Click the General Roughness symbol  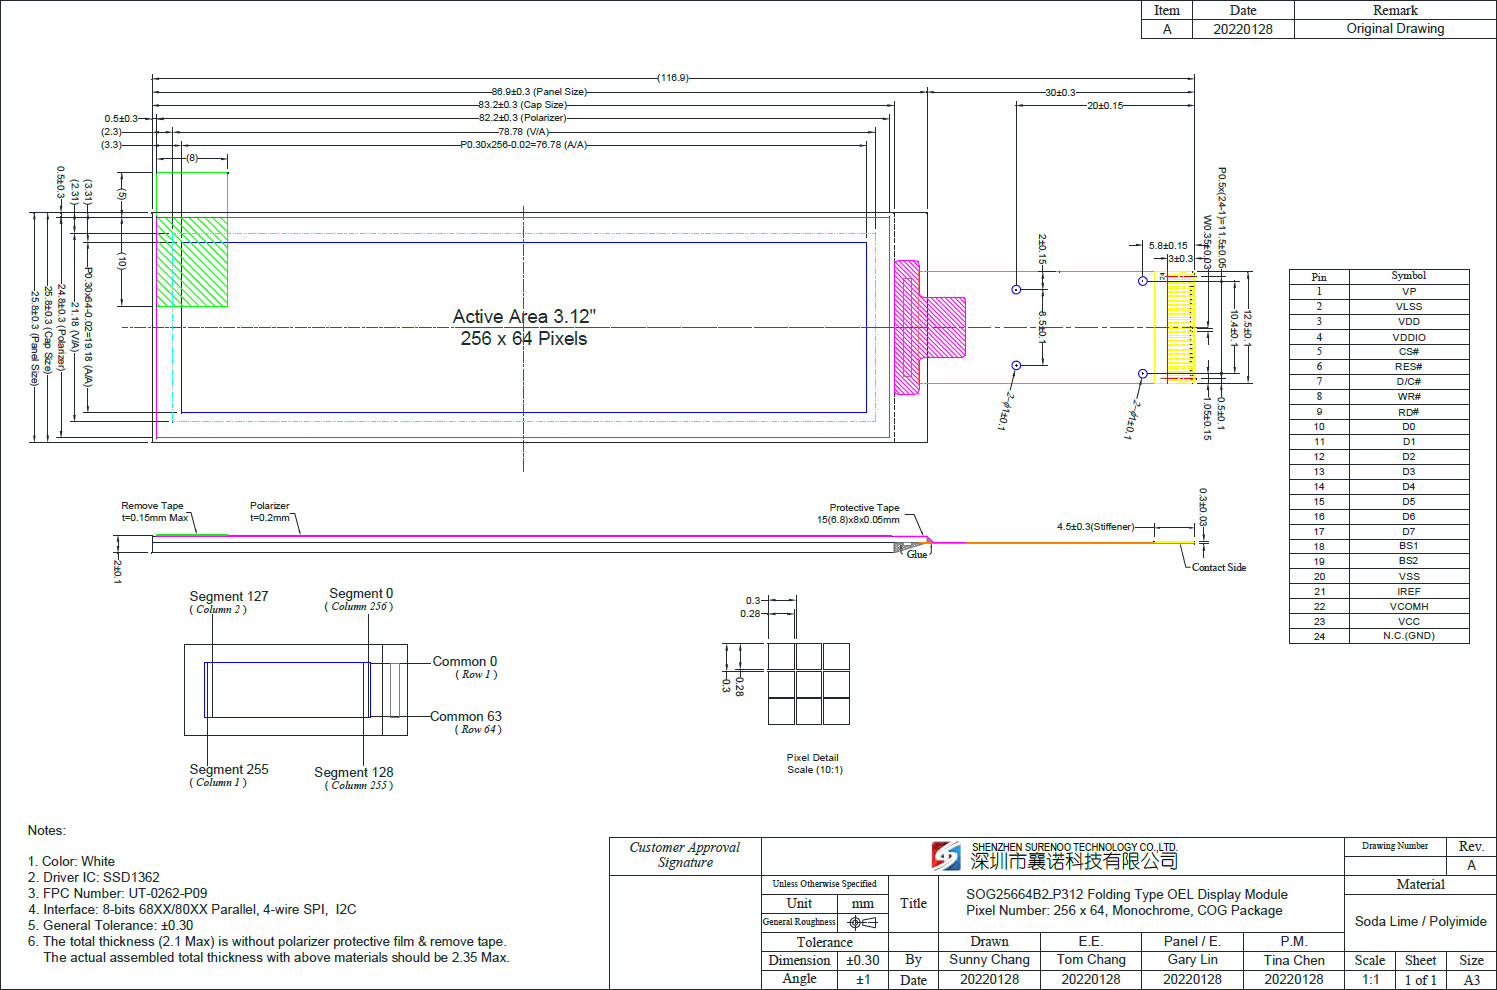click(862, 922)
